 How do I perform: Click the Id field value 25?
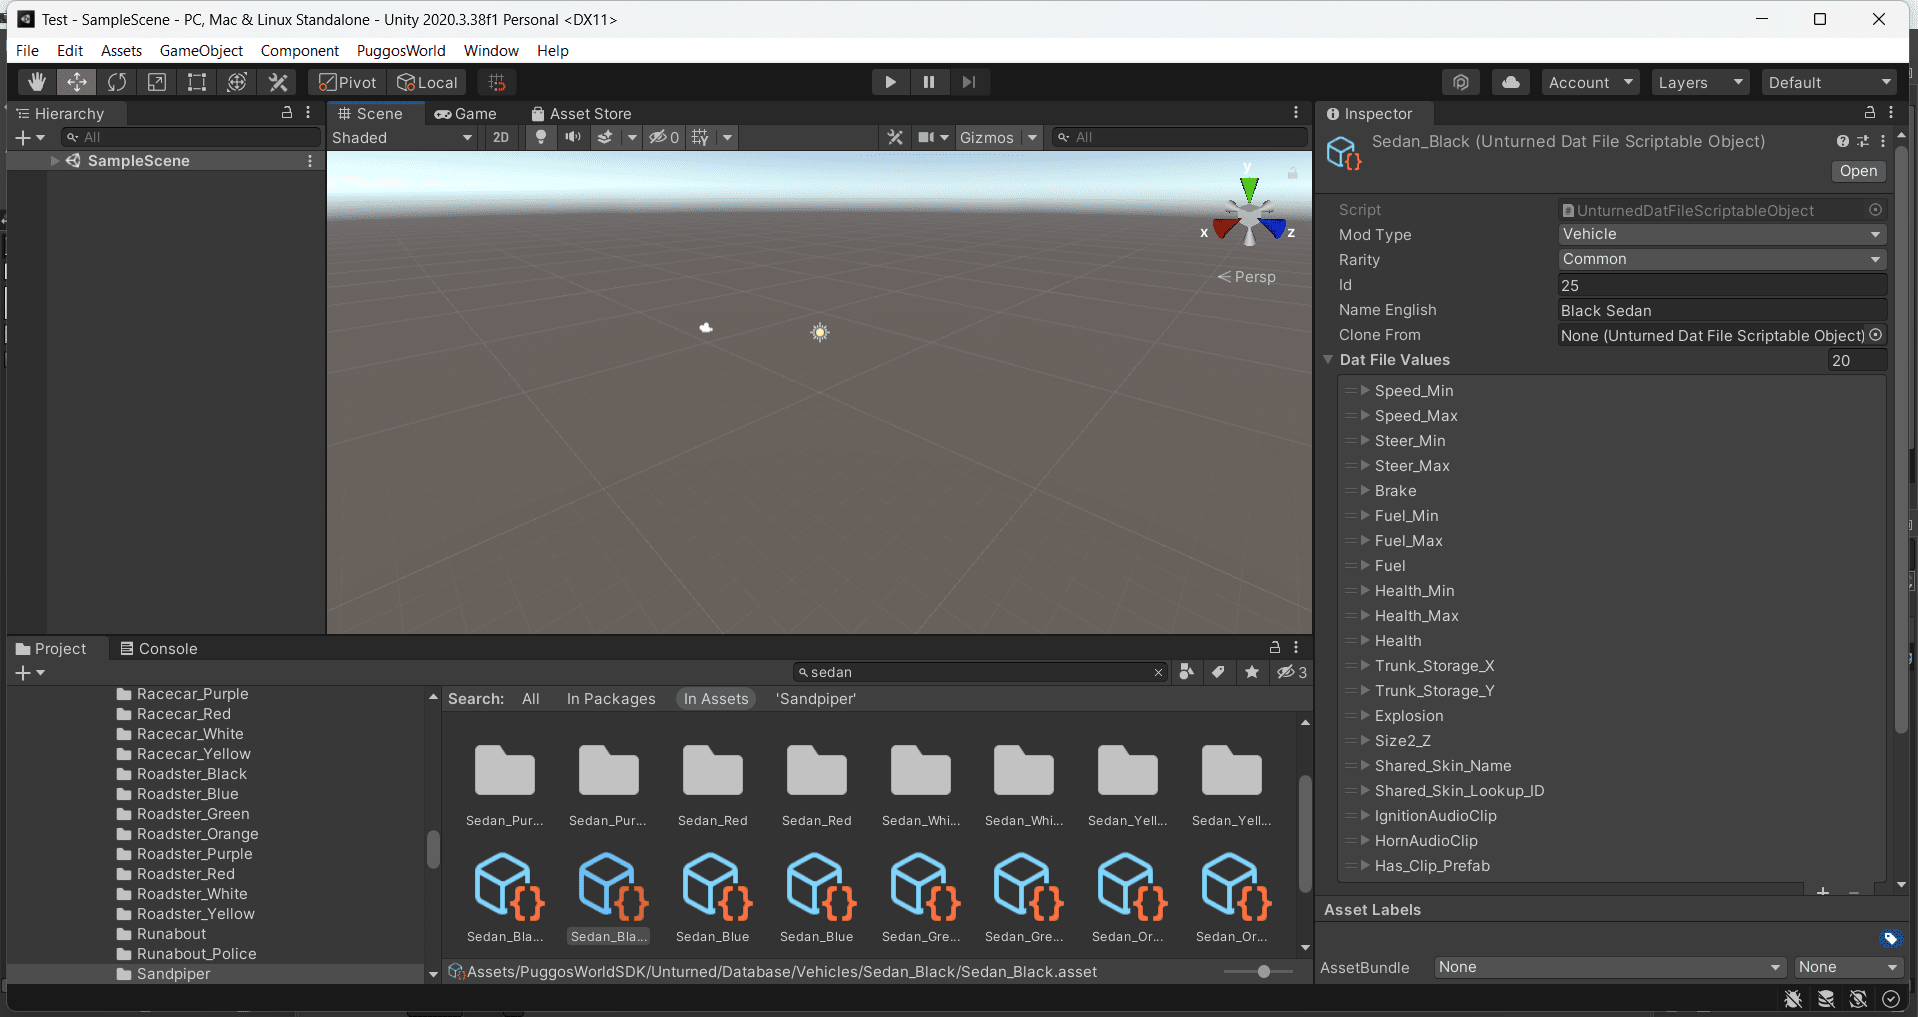pyautogui.click(x=1722, y=285)
